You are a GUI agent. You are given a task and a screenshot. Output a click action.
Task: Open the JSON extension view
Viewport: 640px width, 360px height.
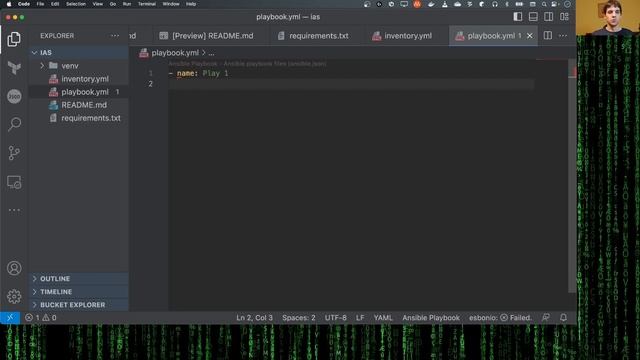14,96
